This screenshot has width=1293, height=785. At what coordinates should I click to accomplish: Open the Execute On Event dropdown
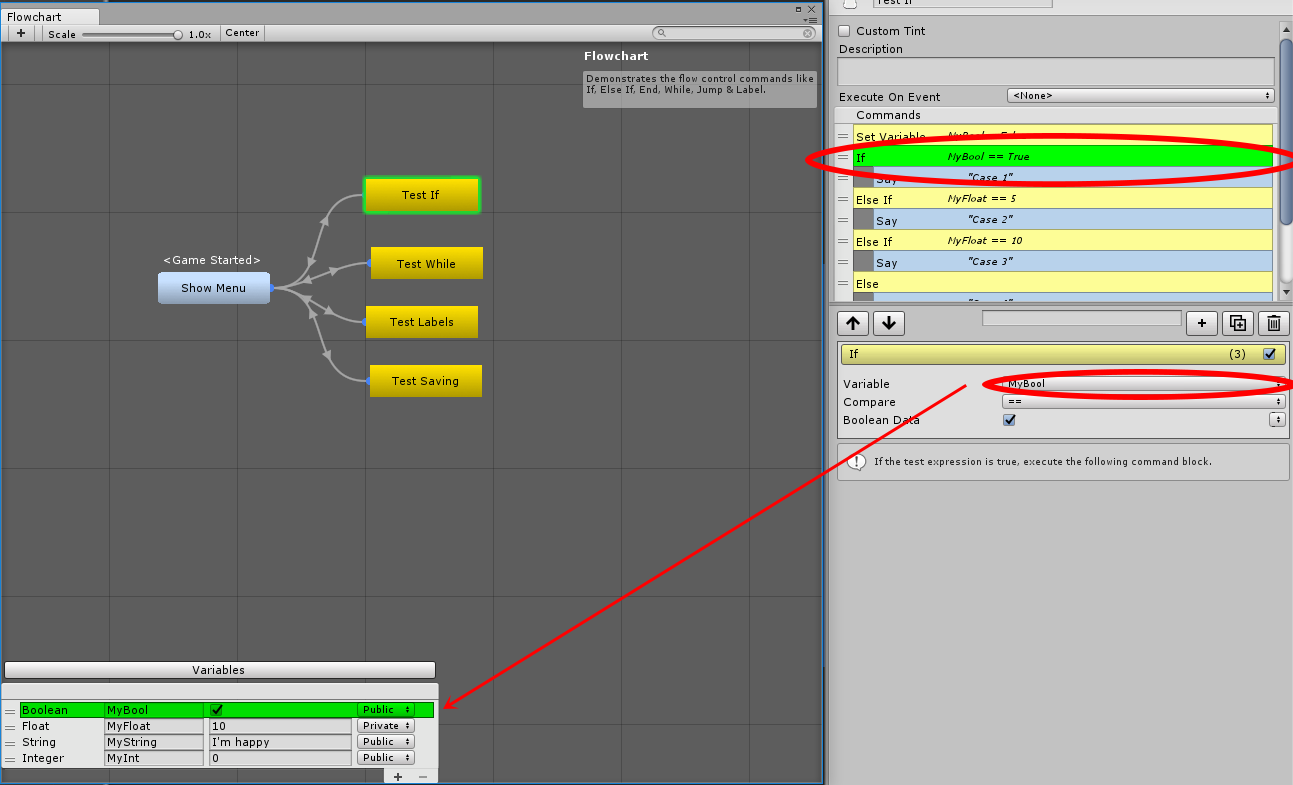click(x=1140, y=96)
